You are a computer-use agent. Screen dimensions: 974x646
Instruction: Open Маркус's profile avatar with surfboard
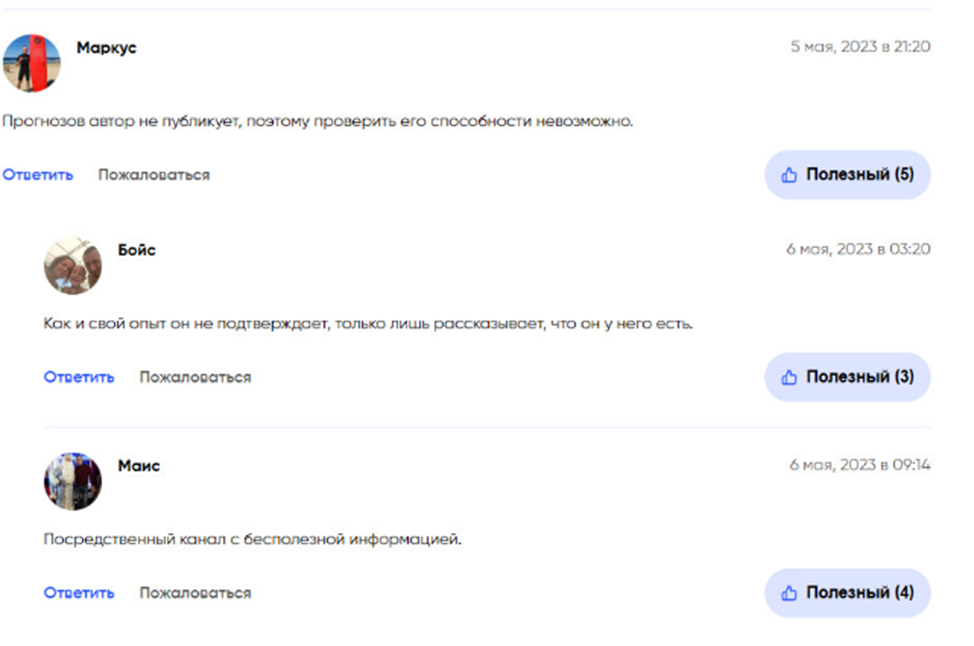pos(31,63)
